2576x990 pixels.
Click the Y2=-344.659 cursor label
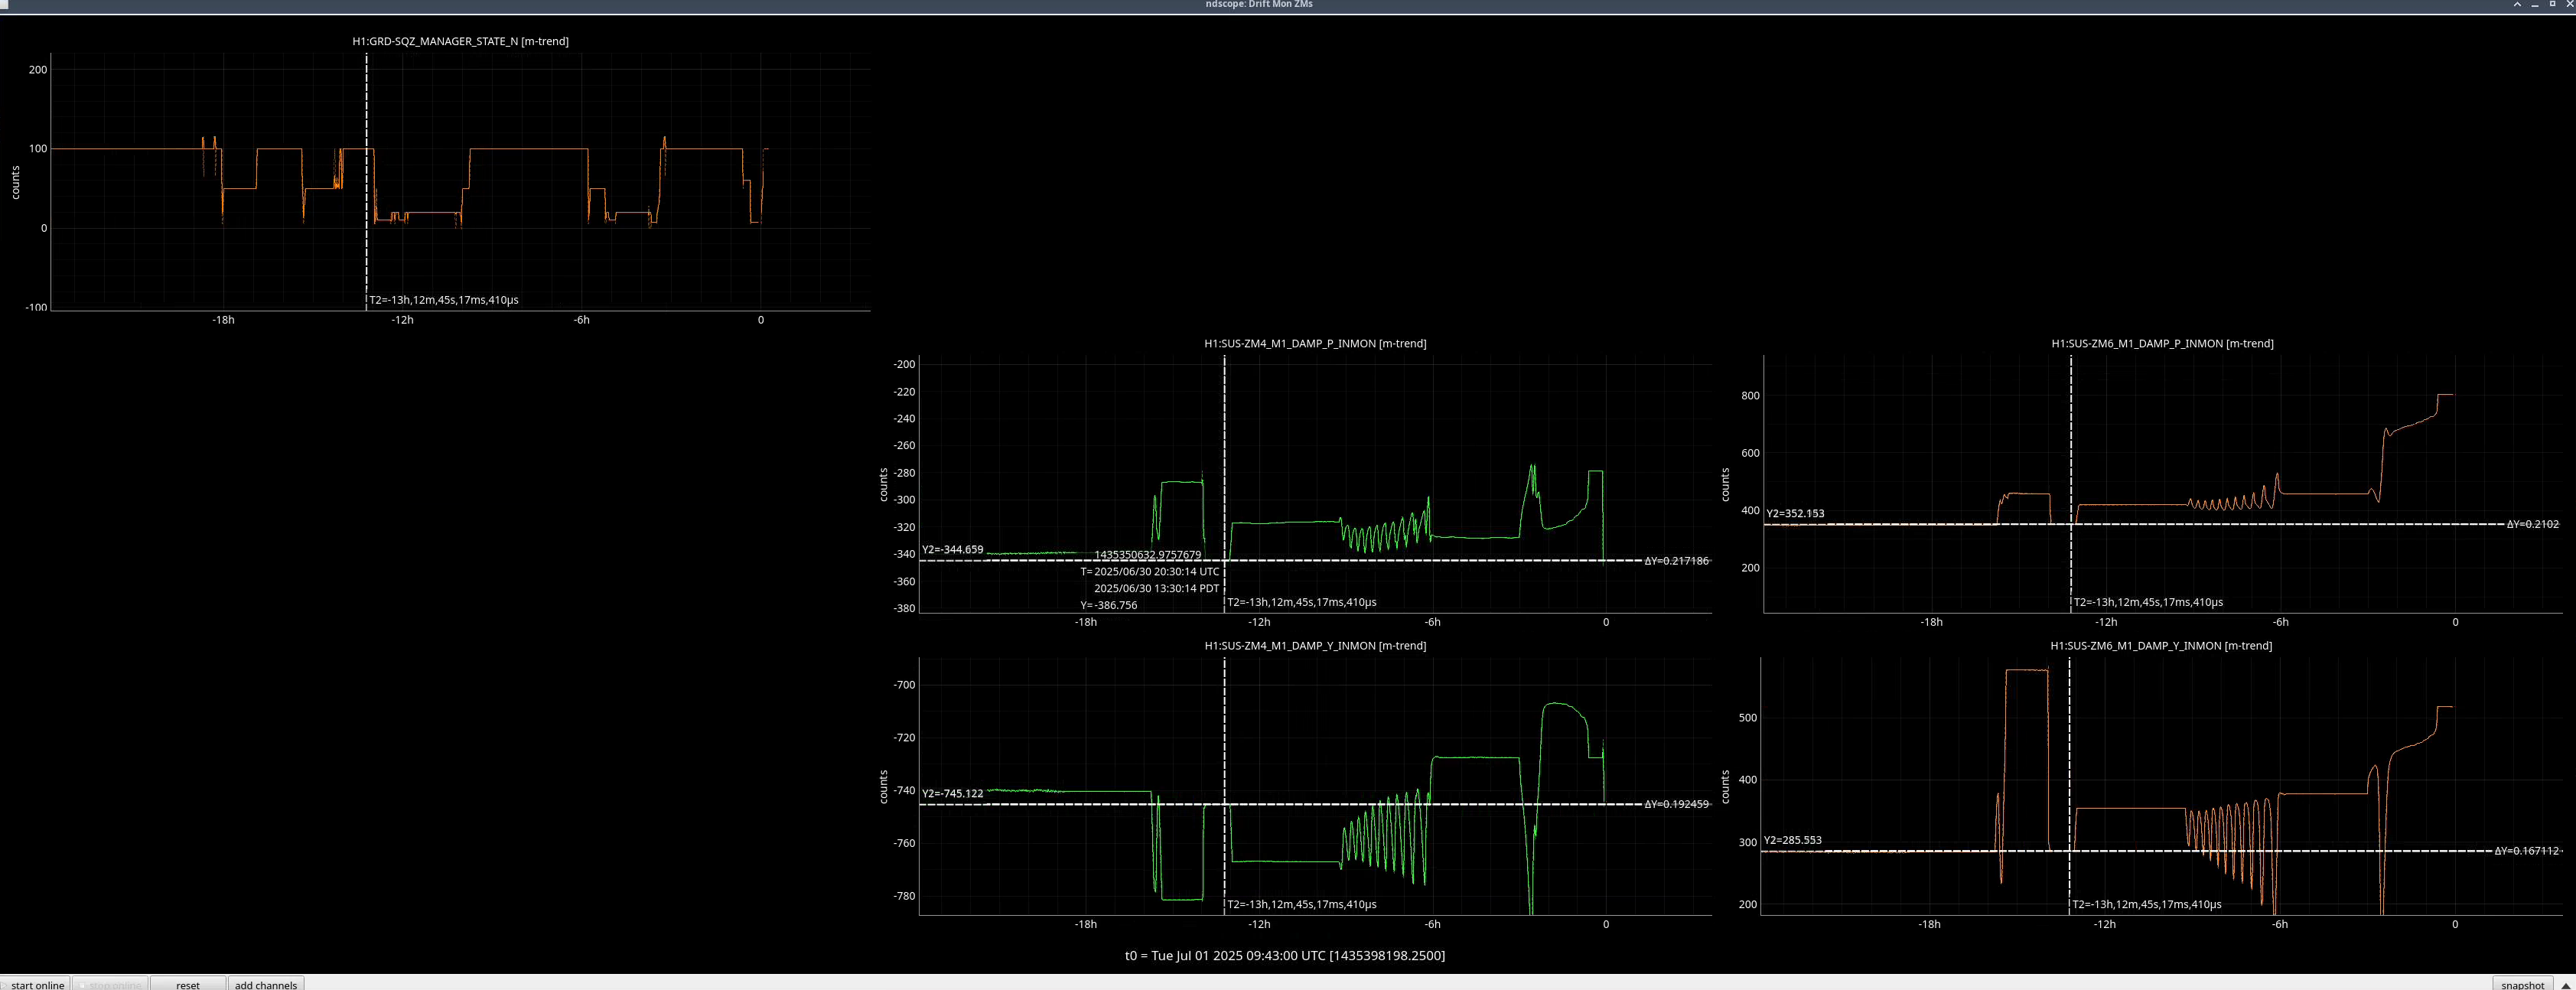tap(952, 549)
